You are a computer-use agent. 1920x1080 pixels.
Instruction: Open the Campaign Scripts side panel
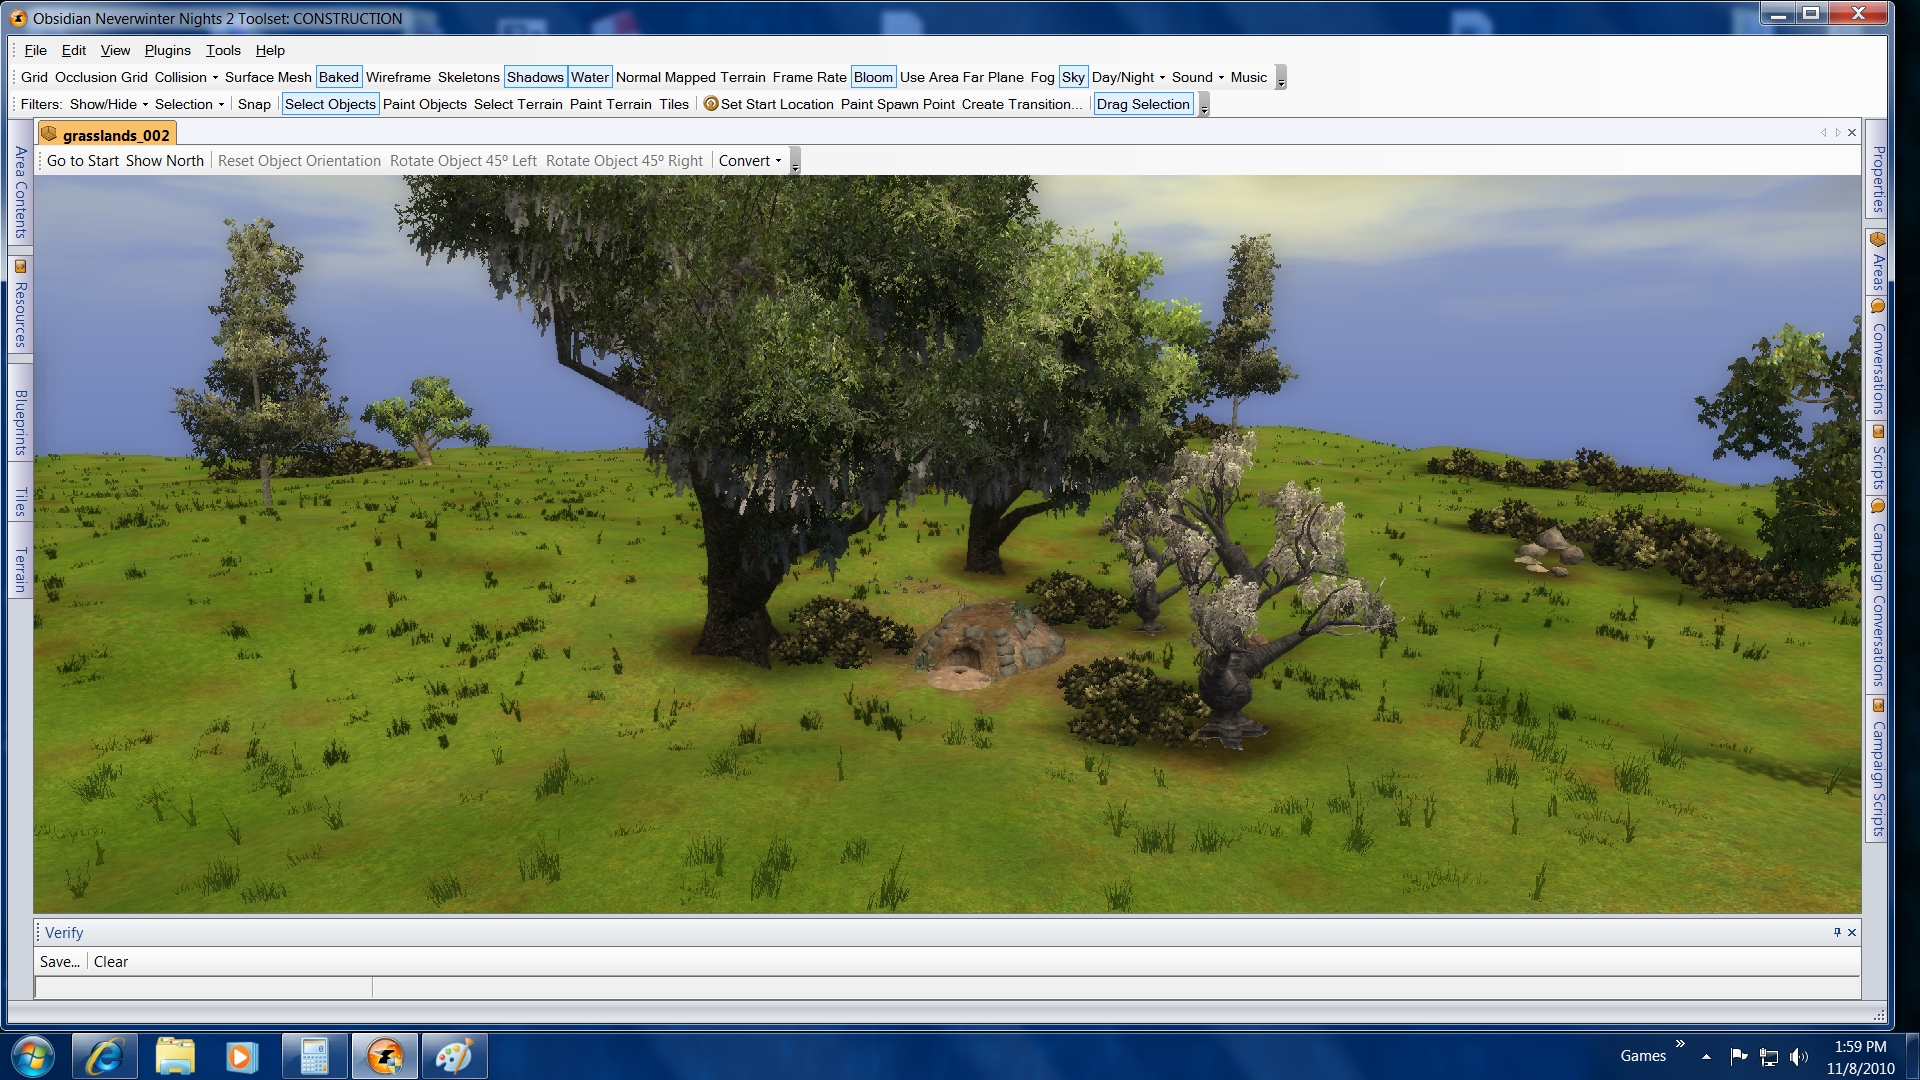(1878, 768)
